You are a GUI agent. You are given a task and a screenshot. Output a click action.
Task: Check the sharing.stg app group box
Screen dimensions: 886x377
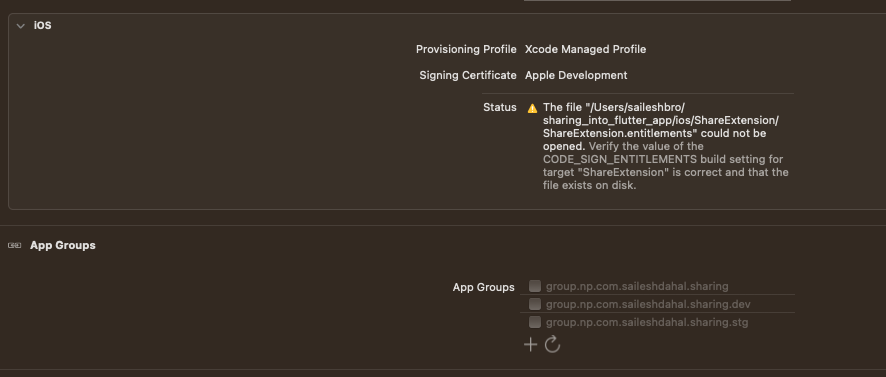pyautogui.click(x=535, y=322)
